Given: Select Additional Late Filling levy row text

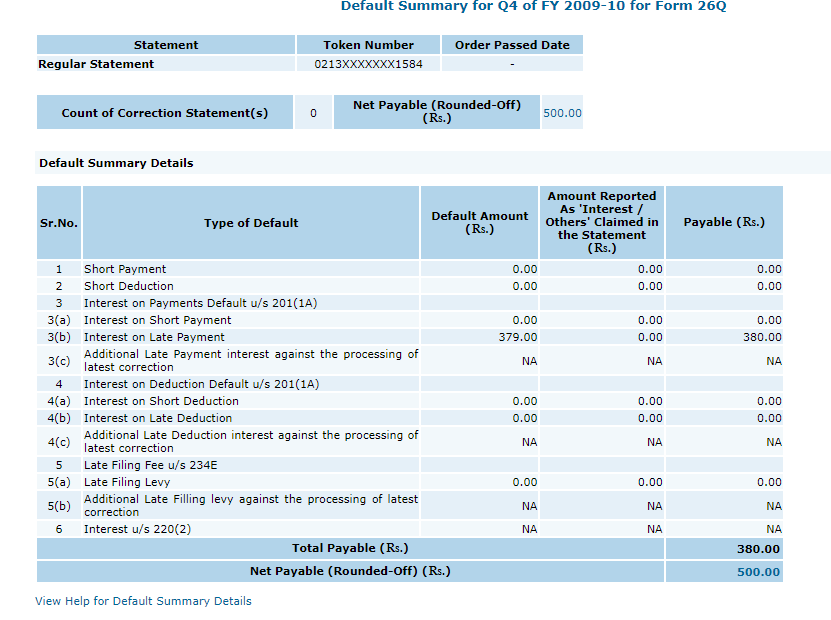Looking at the screenshot, I should (x=251, y=506).
